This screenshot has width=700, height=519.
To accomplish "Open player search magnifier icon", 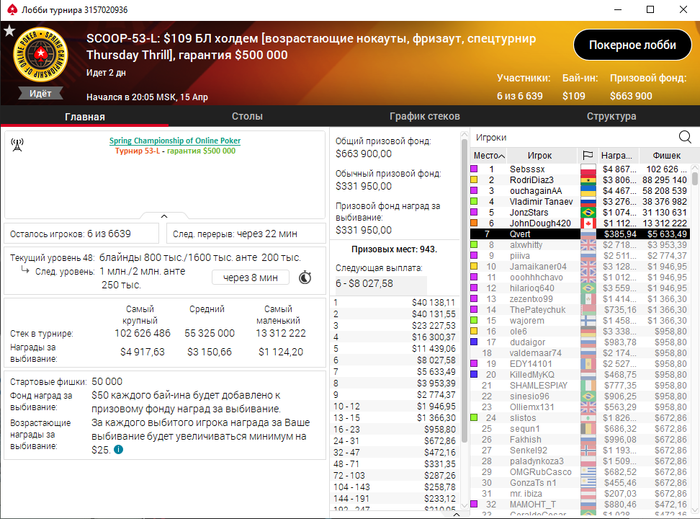I will [685, 137].
